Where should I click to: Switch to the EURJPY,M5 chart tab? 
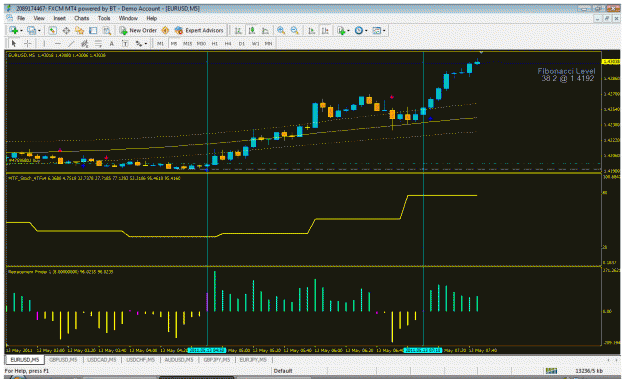pyautogui.click(x=253, y=360)
